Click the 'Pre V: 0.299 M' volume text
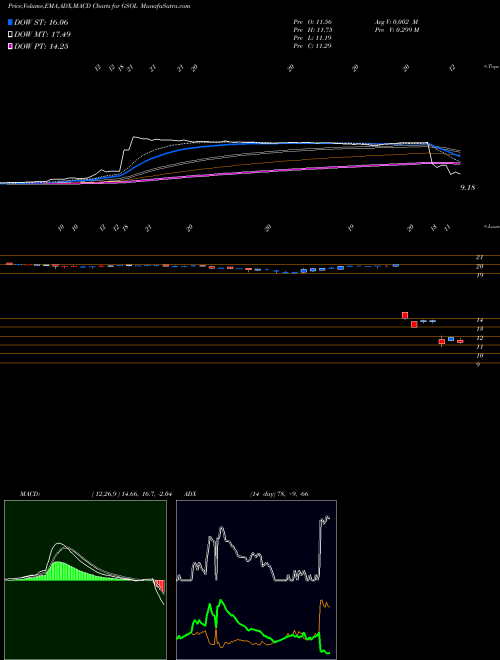 pyautogui.click(x=399, y=29)
